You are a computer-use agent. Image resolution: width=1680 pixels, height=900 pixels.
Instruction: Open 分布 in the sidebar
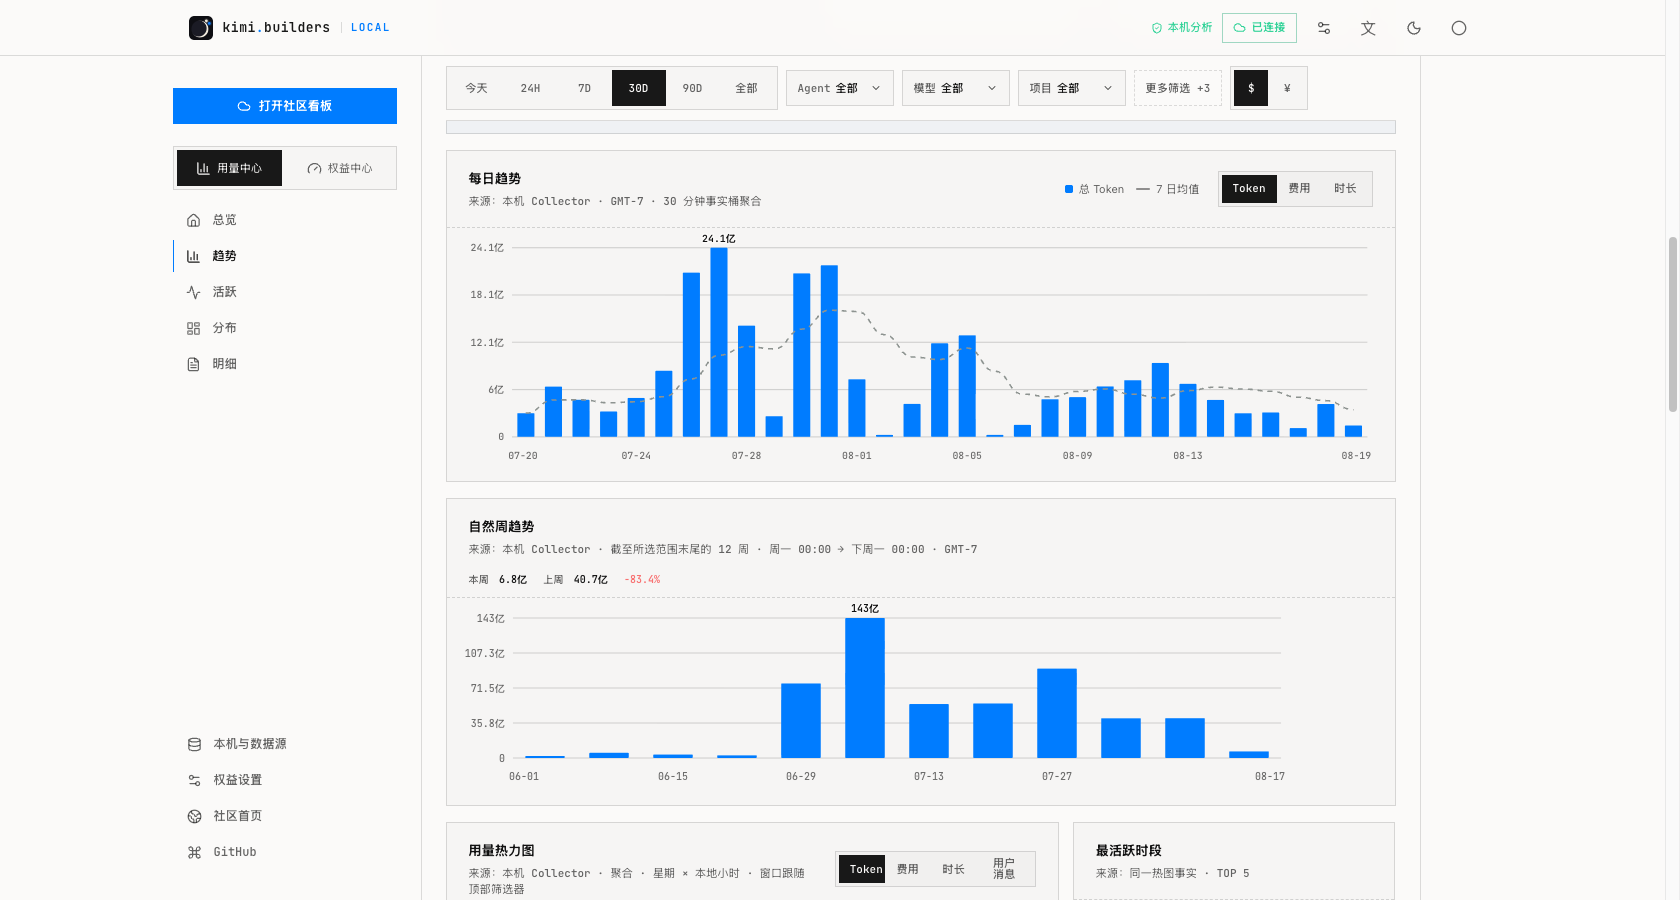(285, 328)
